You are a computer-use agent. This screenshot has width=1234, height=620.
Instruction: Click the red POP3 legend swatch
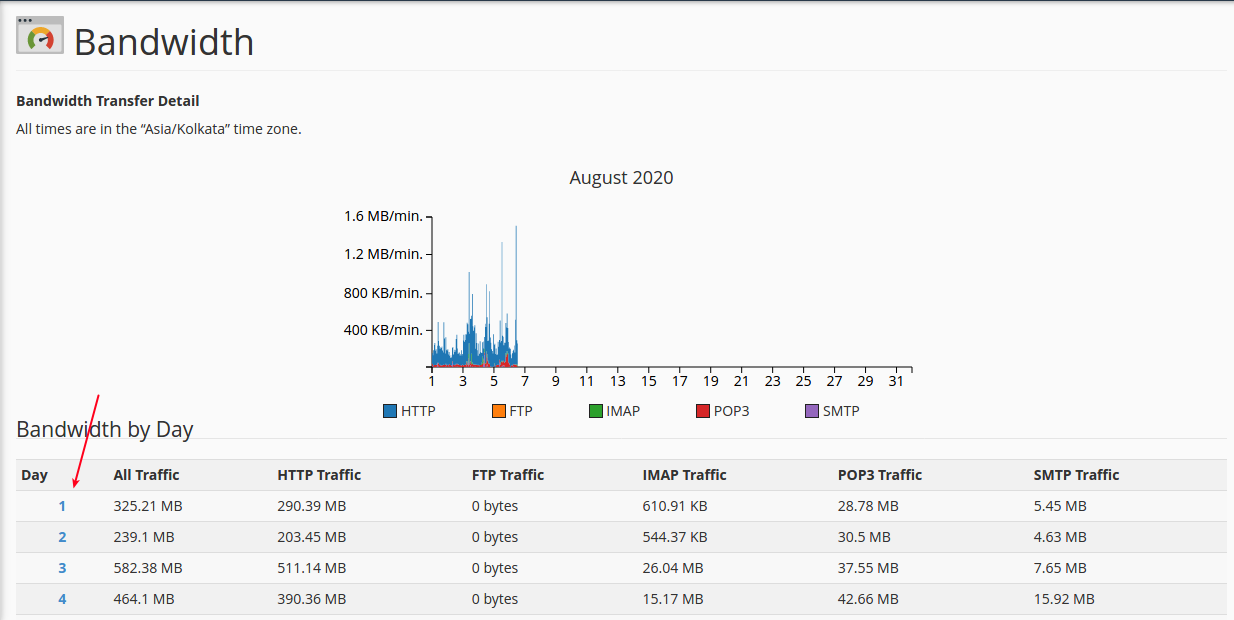point(703,411)
